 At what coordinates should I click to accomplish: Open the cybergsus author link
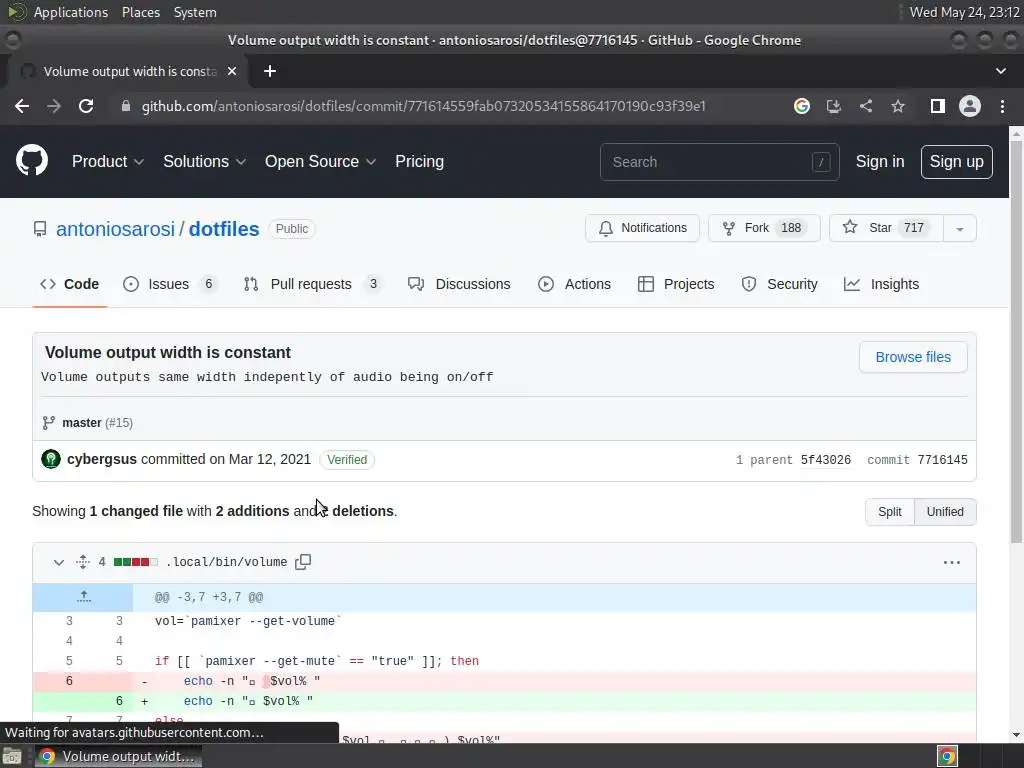[x=102, y=459]
